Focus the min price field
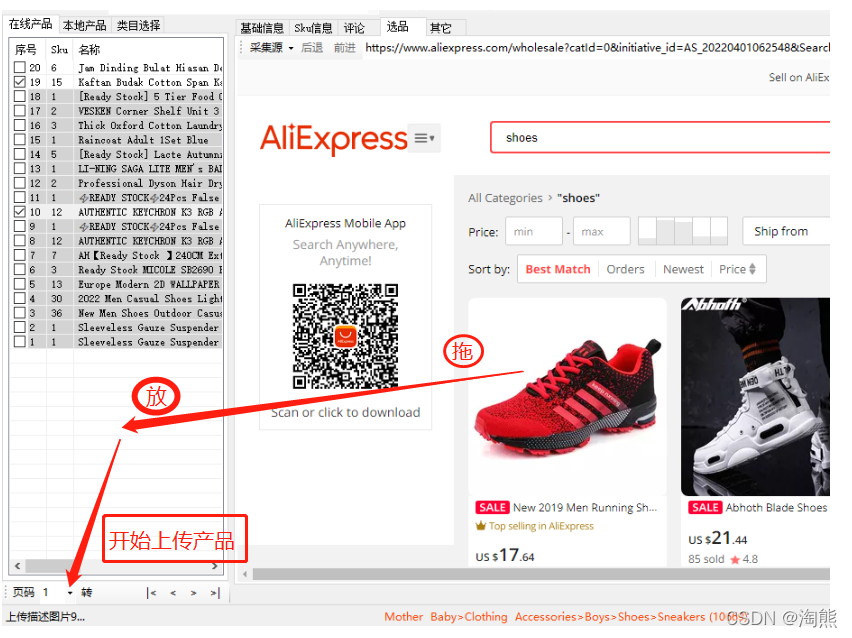 click(534, 232)
